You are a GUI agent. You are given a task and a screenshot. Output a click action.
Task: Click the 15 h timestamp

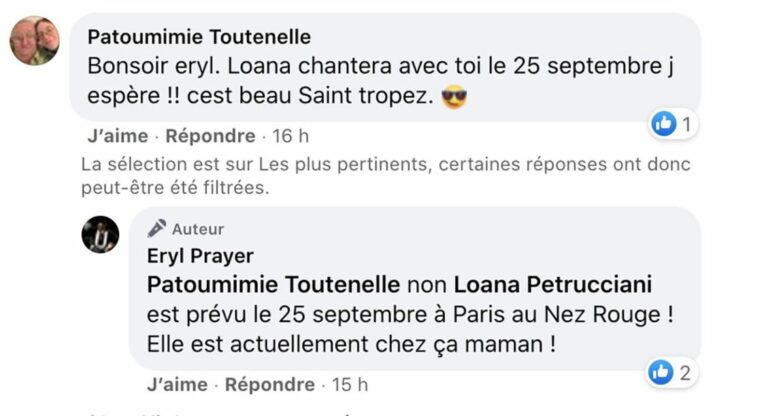[350, 384]
